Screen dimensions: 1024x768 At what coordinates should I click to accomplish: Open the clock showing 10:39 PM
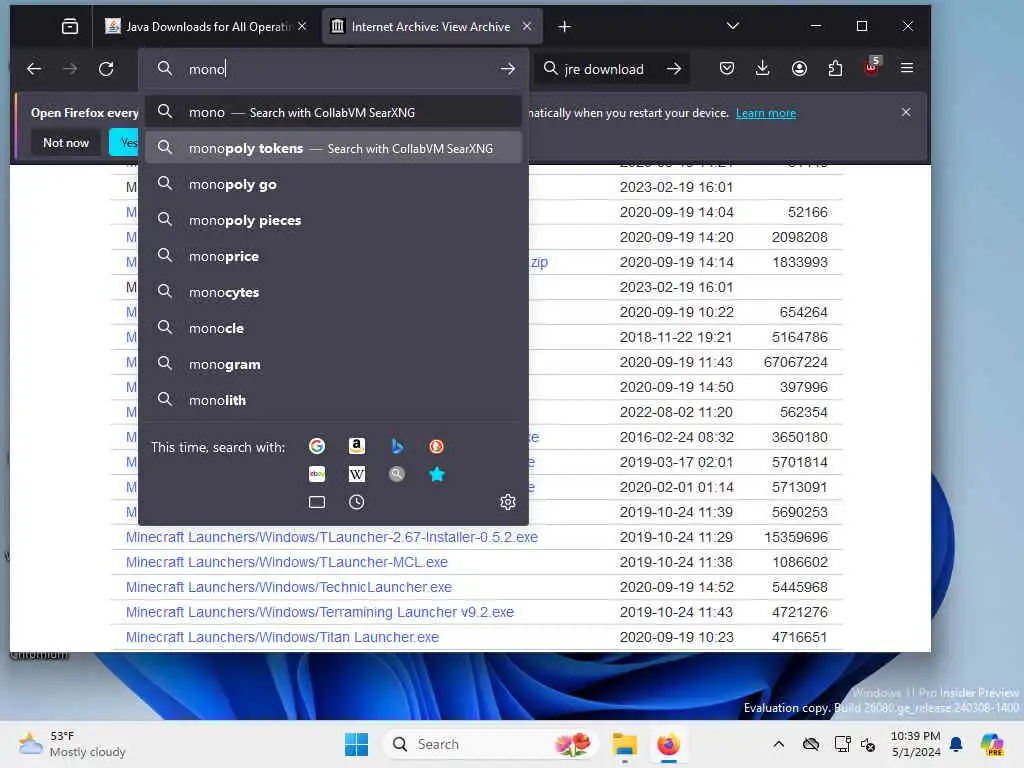click(916, 744)
